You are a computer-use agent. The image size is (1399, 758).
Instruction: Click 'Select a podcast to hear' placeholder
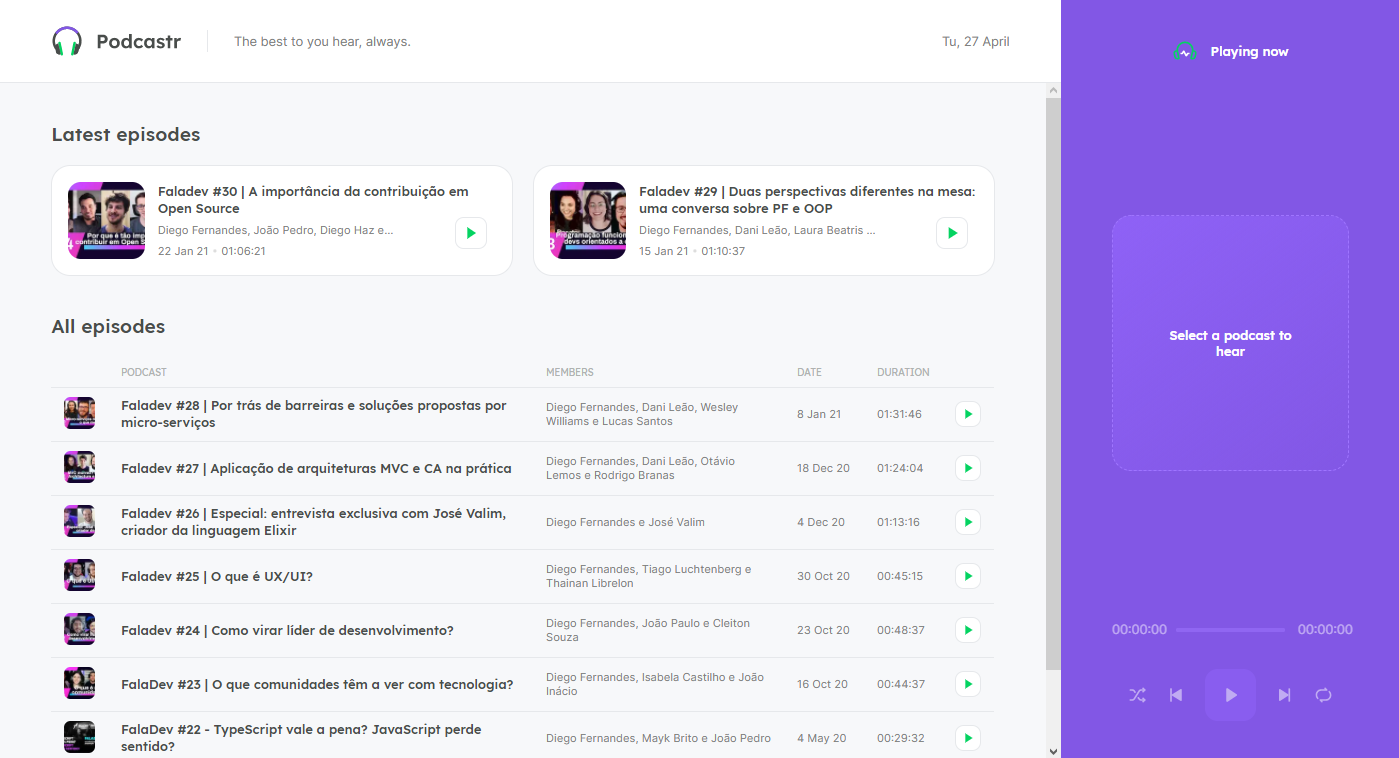1230,343
